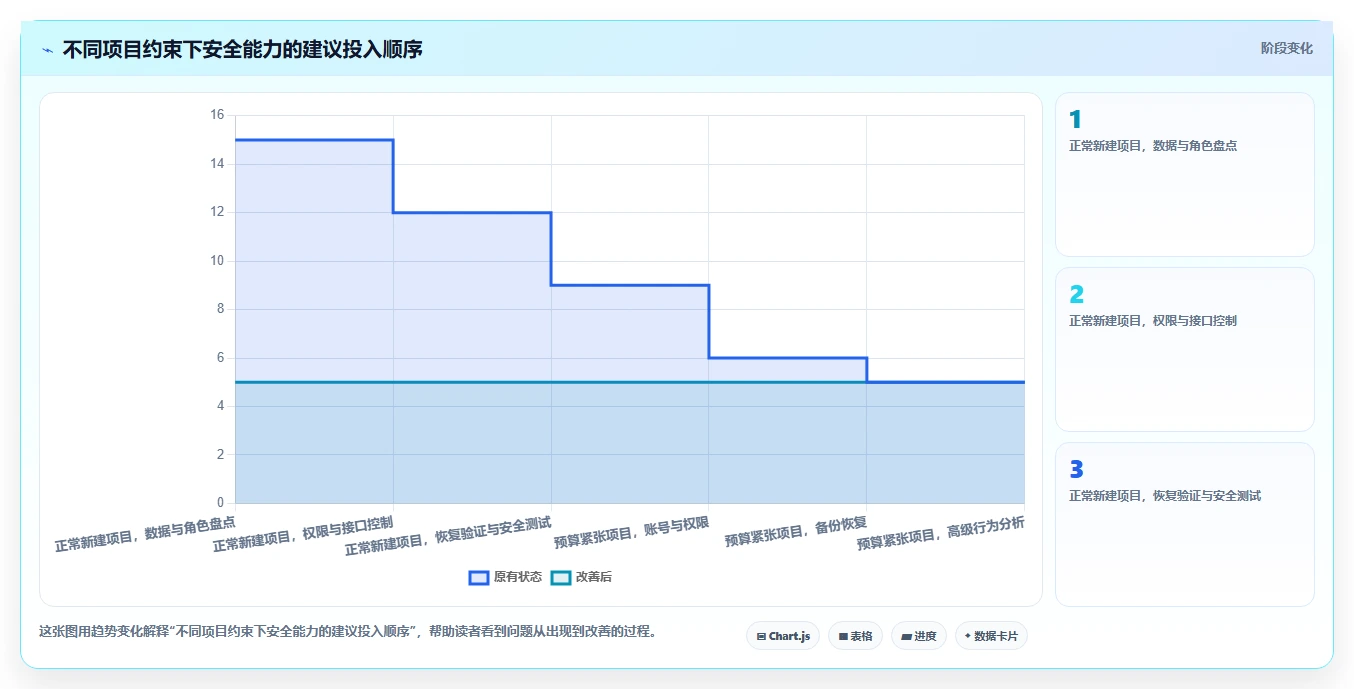
Task: Open card 1 正常新建项目，数据与角色盘点
Action: coord(1184,175)
